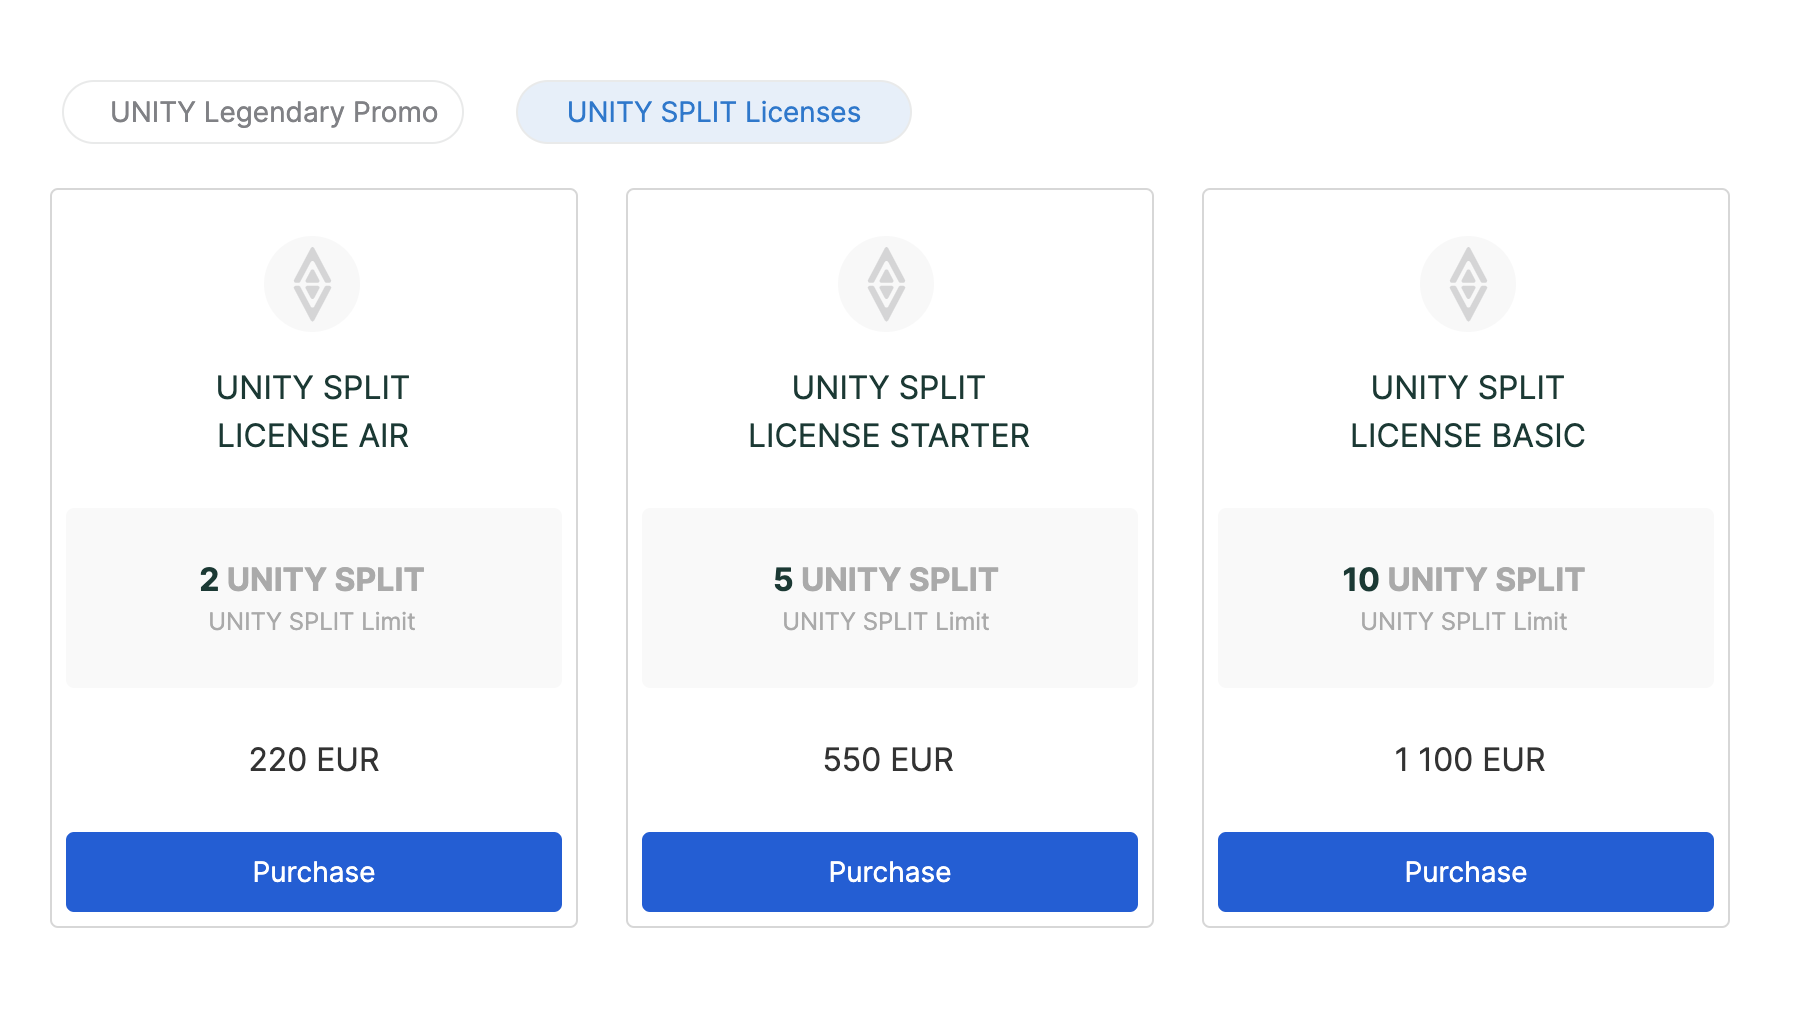Click the UNITY SPLIT LICENSE STARTER diamond icon
Screen dimensions: 1802x1016
tap(886, 284)
